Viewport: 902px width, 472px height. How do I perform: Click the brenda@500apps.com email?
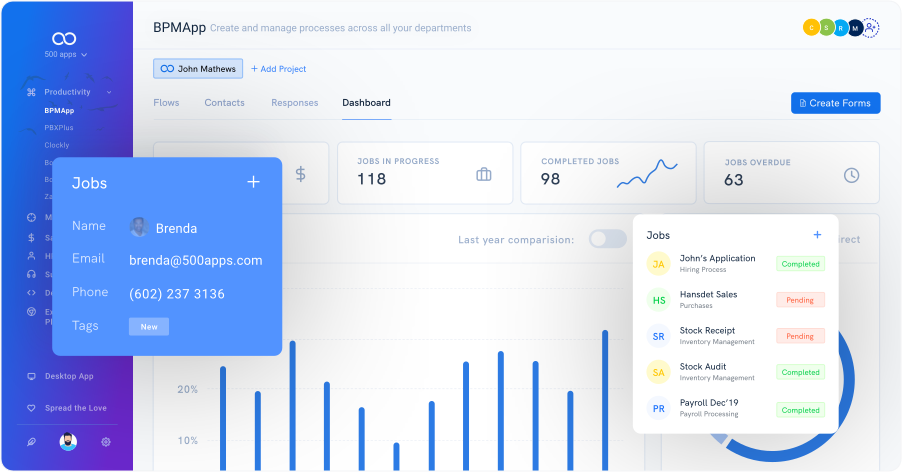tap(196, 260)
